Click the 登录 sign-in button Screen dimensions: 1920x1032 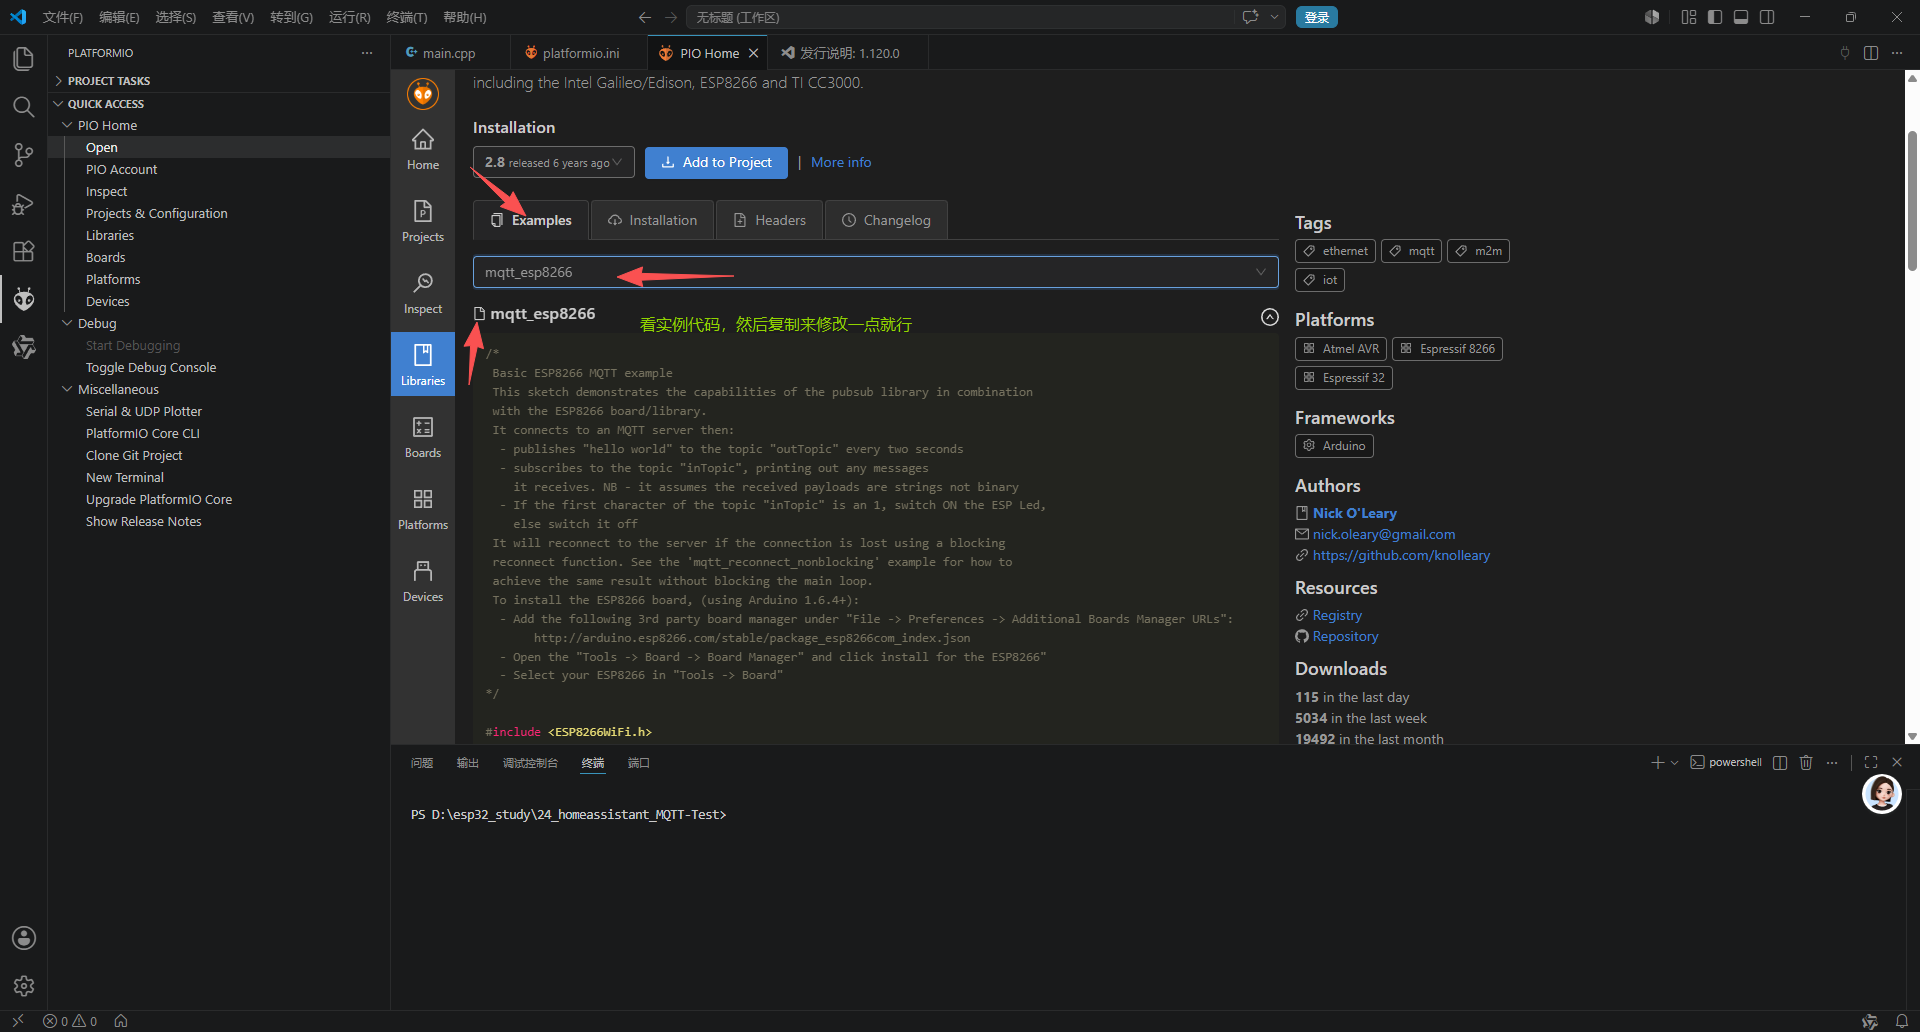(x=1317, y=17)
